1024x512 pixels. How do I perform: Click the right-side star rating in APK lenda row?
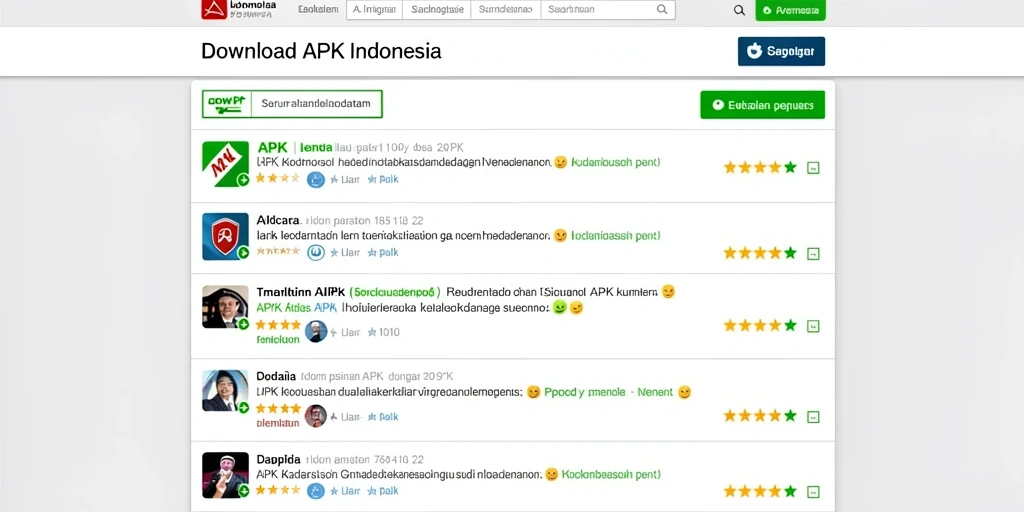coord(760,167)
